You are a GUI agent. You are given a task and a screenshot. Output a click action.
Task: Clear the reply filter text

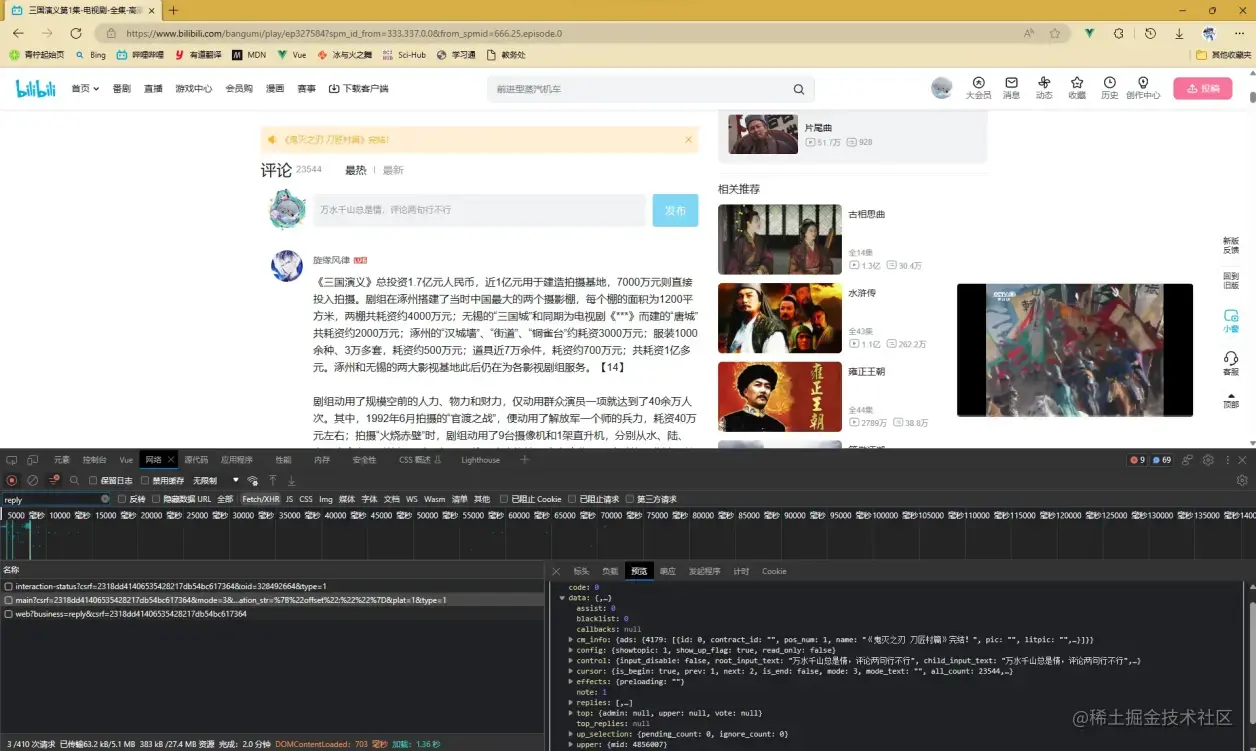click(105, 499)
